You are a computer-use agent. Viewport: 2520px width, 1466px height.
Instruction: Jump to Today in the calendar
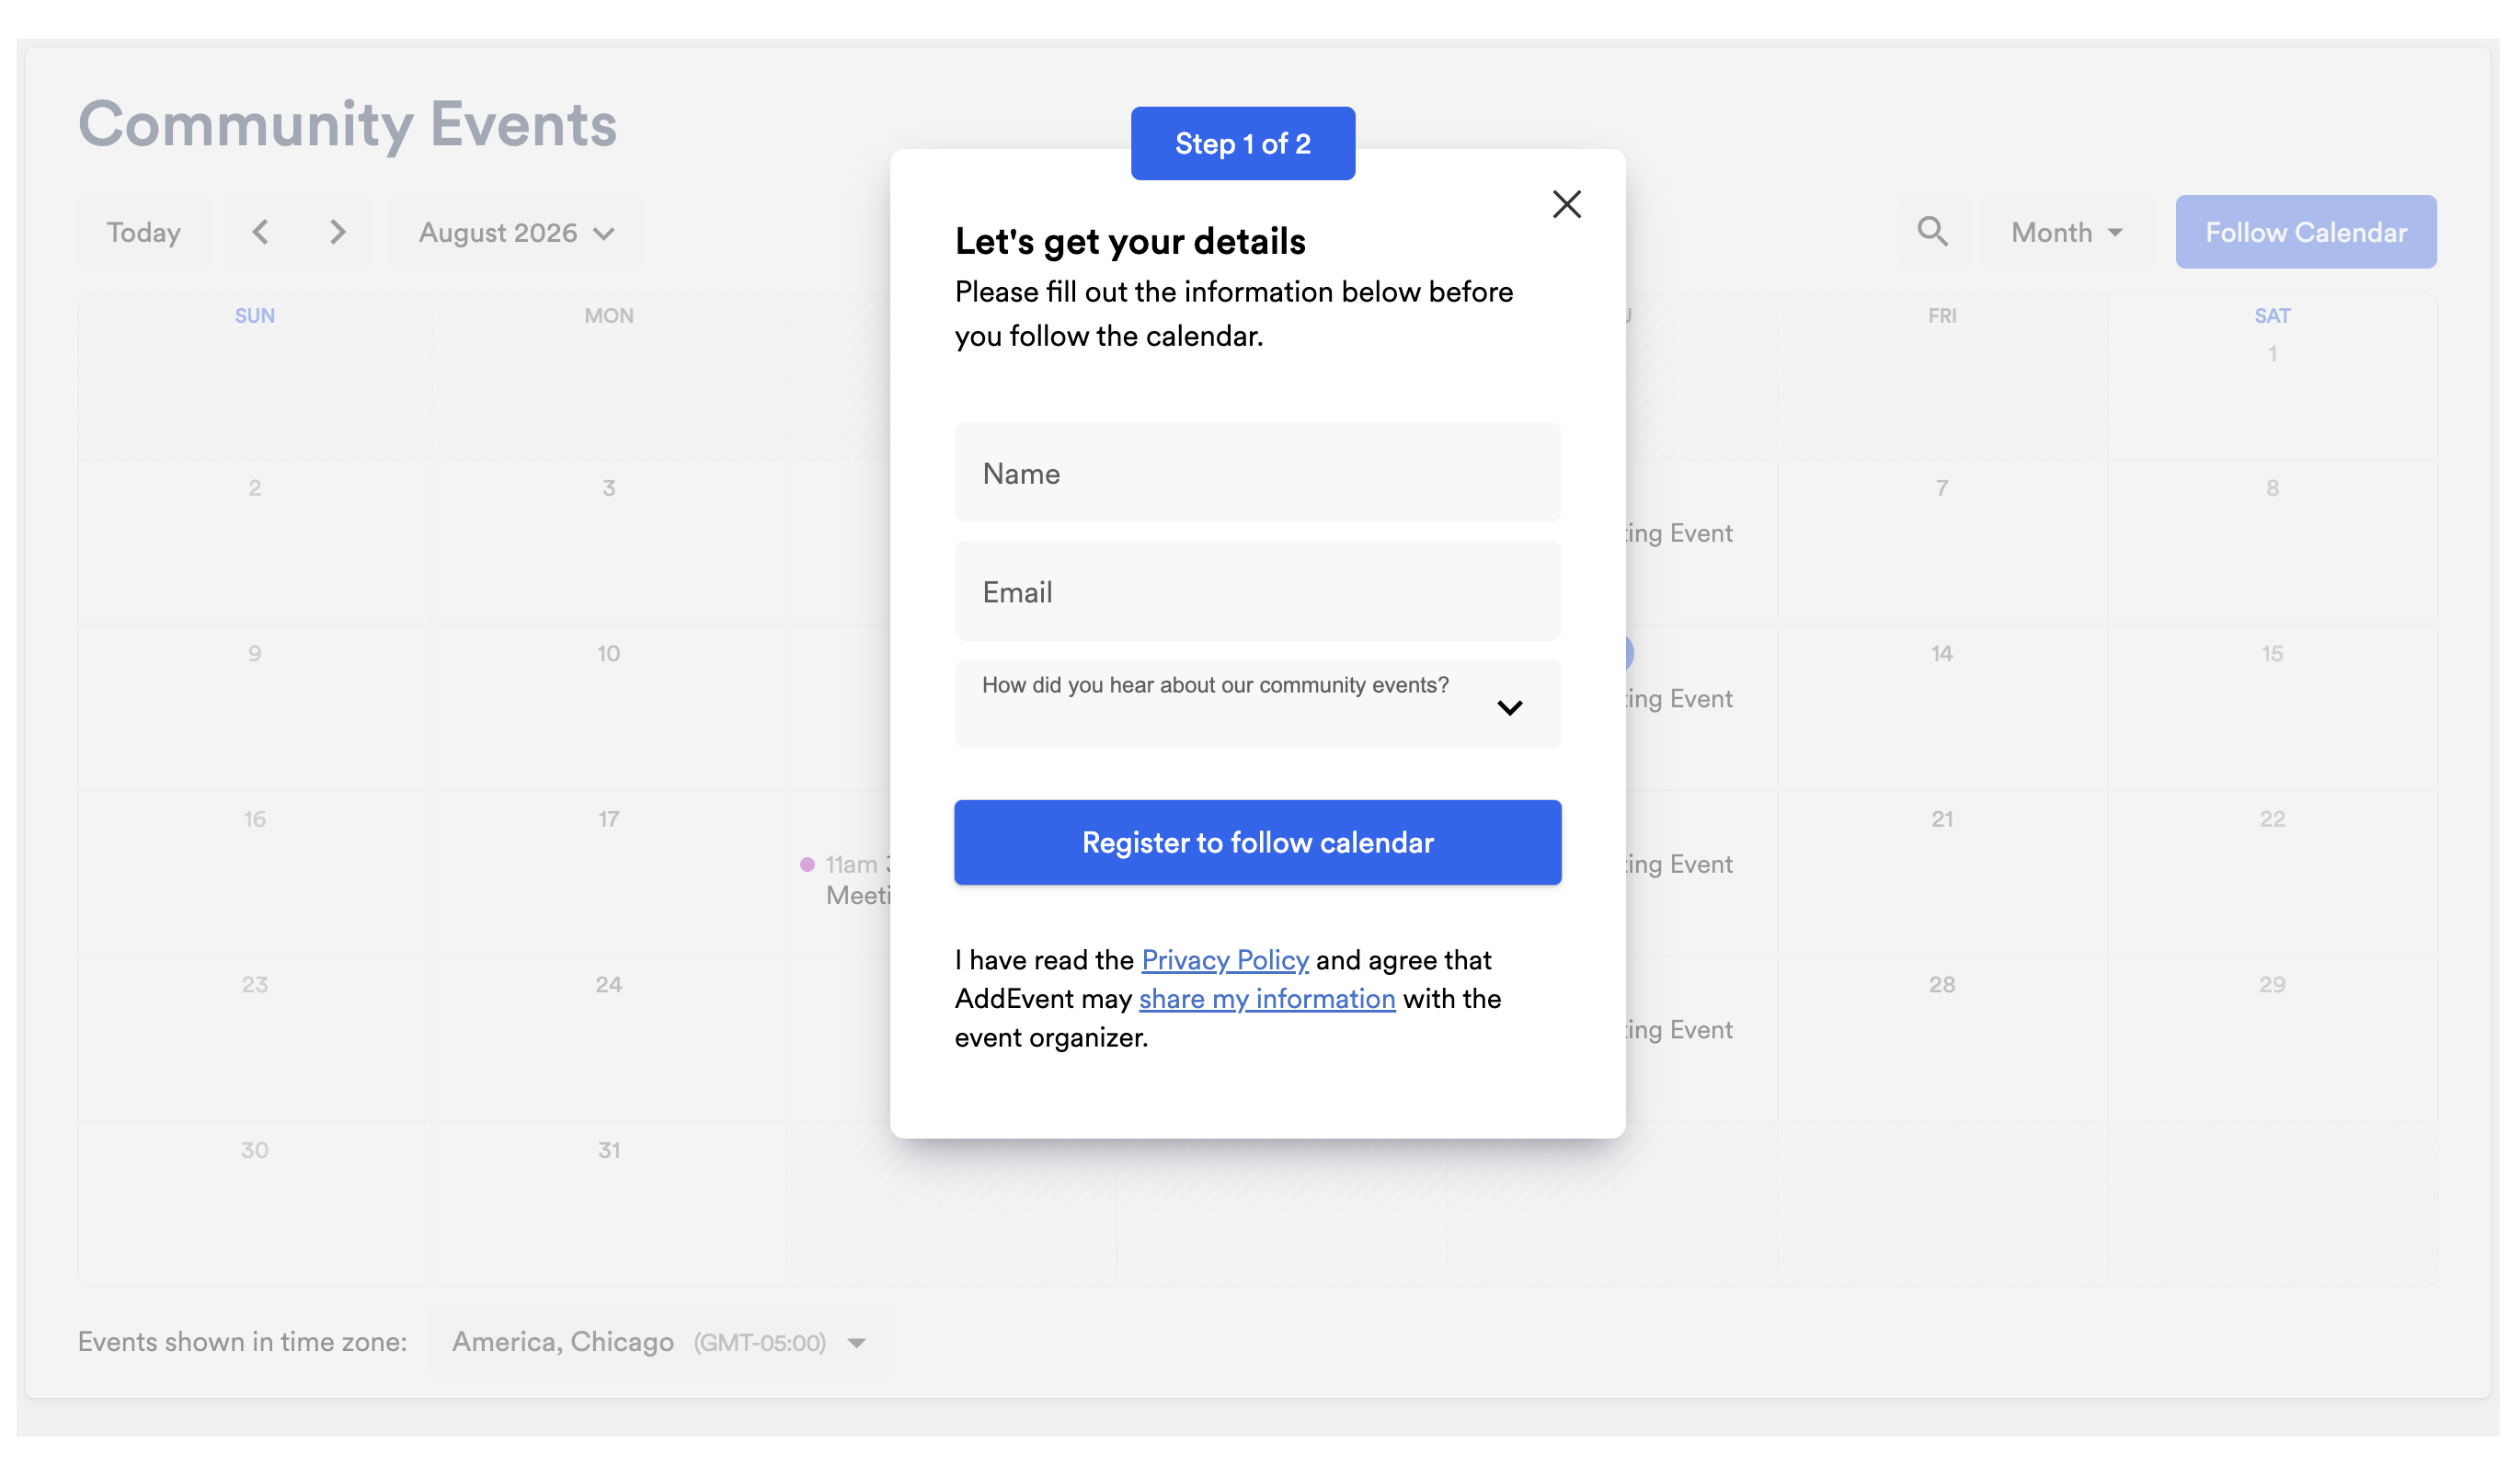click(x=144, y=232)
